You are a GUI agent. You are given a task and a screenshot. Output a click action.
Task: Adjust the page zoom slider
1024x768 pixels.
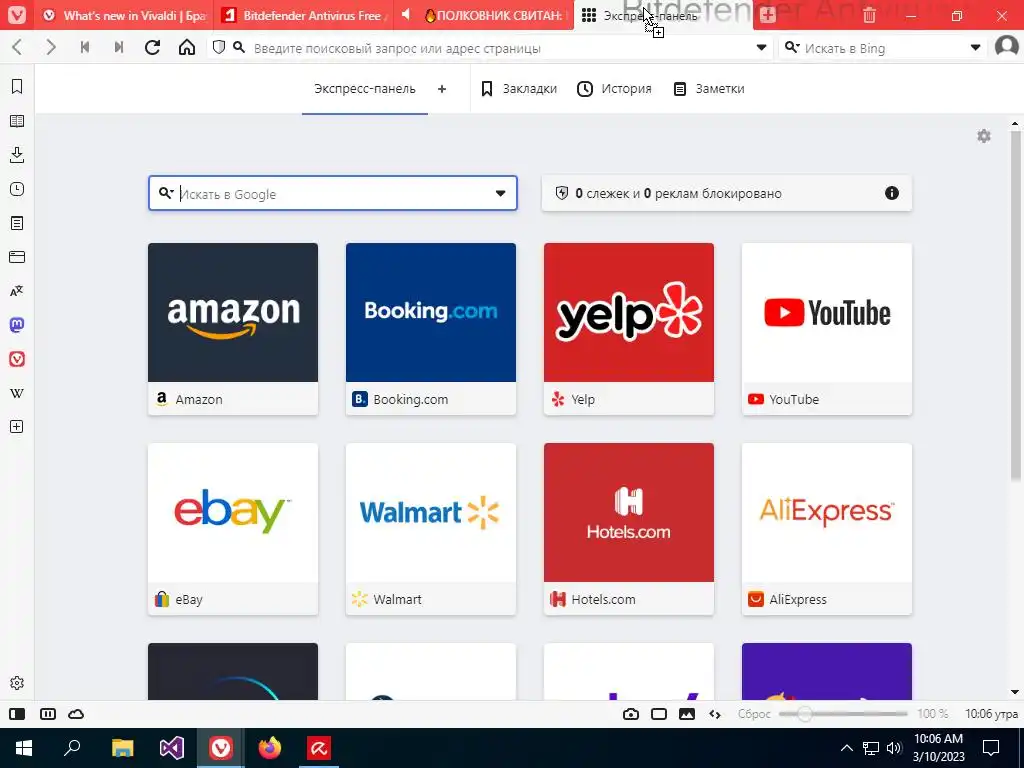pos(843,714)
